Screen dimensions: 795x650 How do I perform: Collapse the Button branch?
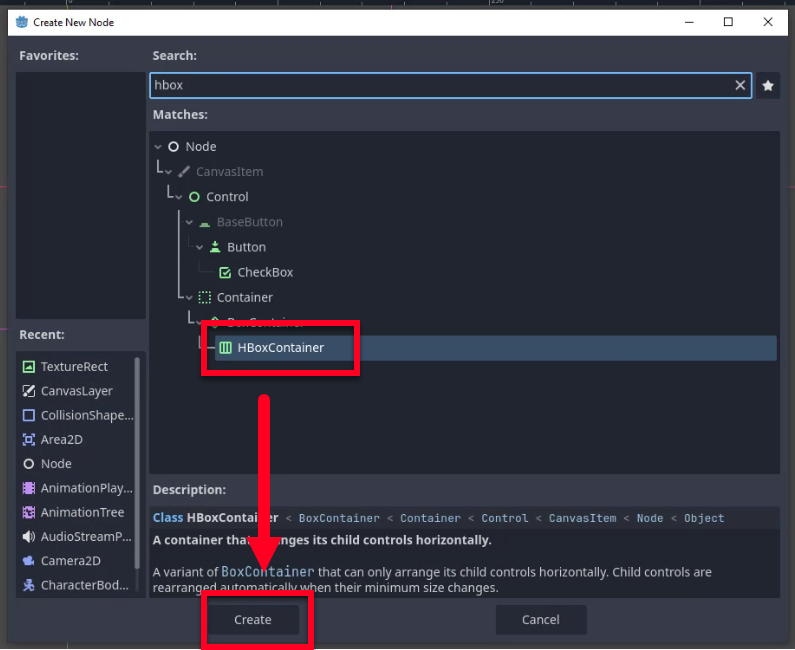[200, 247]
